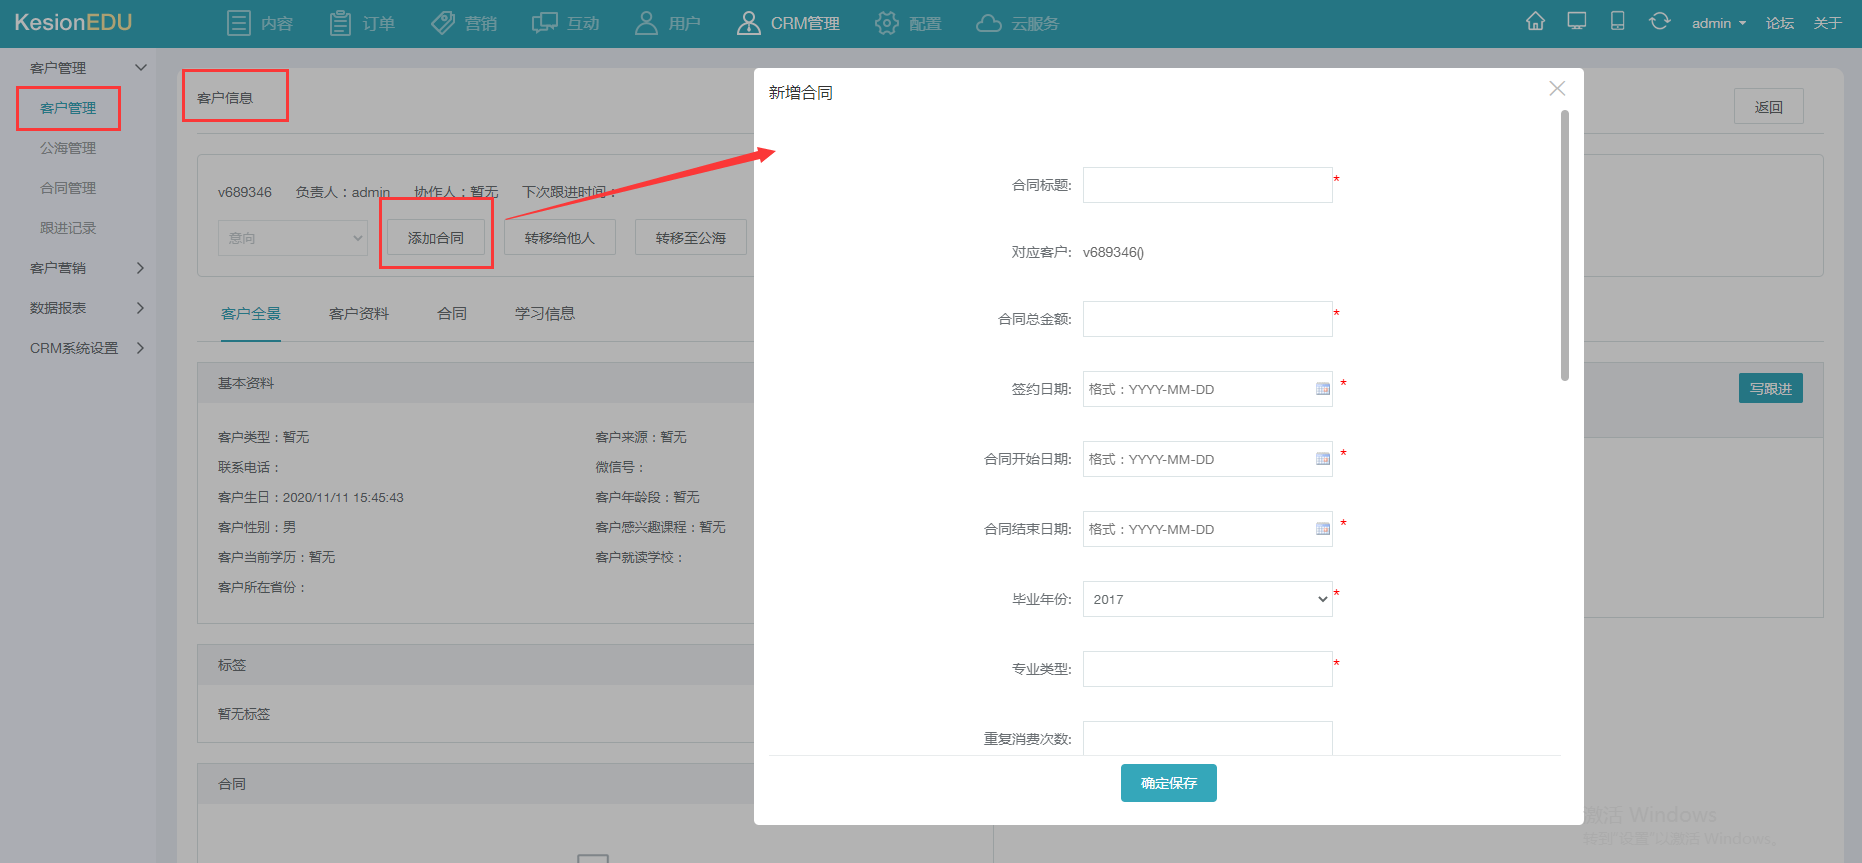Open the CRM管理 menu
The height and width of the screenshot is (863, 1862).
[x=788, y=23]
